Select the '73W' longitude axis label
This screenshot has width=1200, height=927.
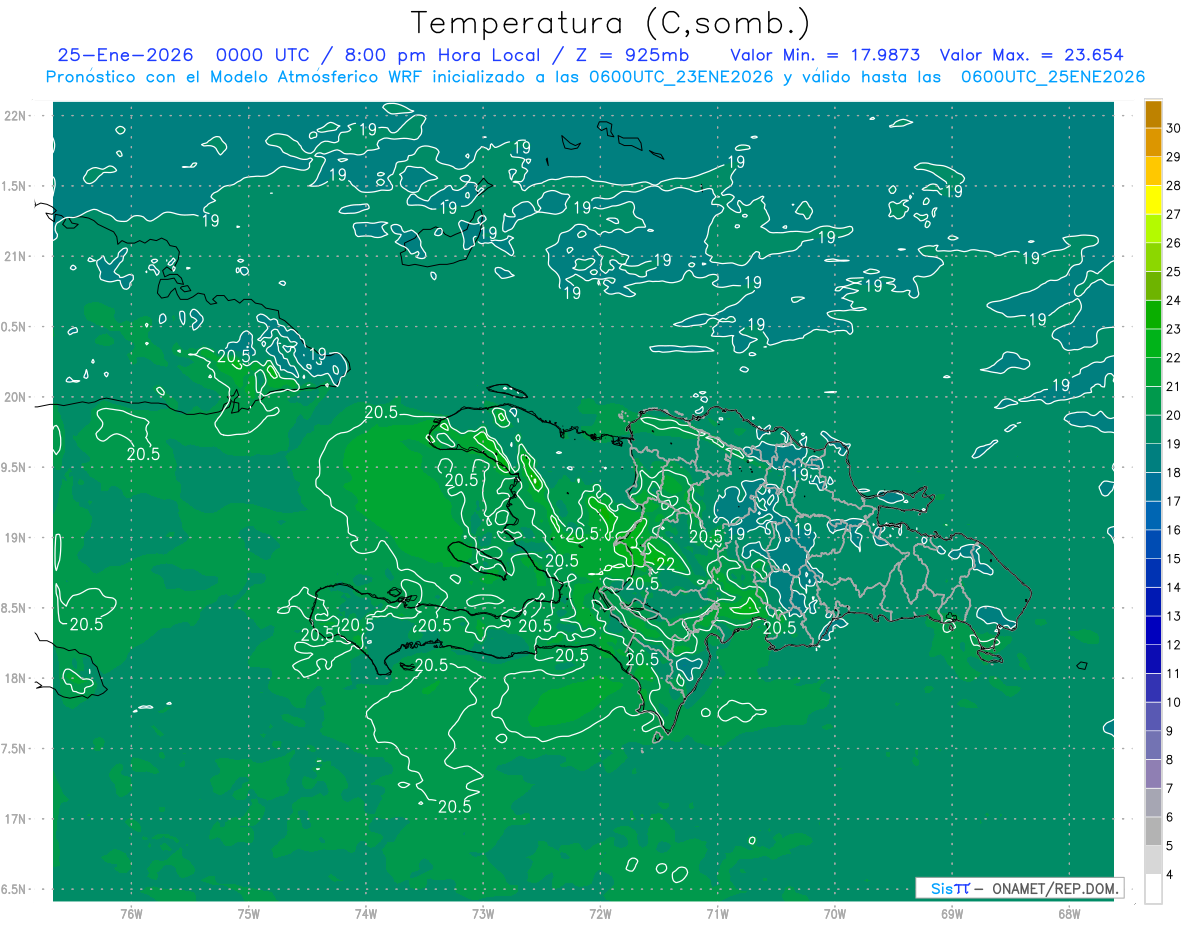coord(483,913)
